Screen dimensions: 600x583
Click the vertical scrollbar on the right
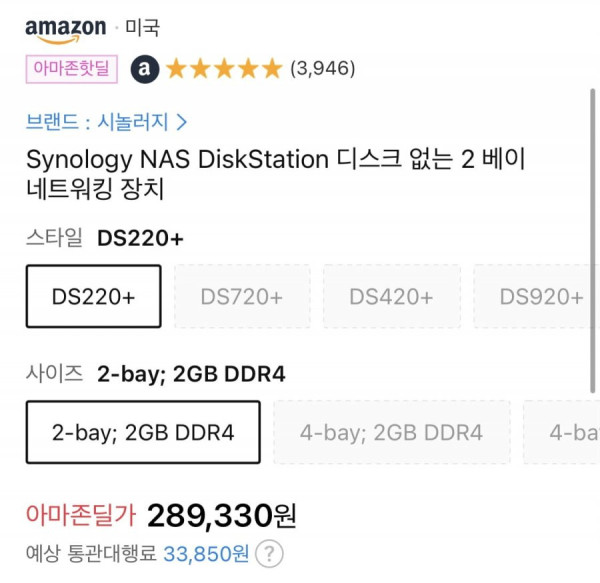[x=593, y=241]
